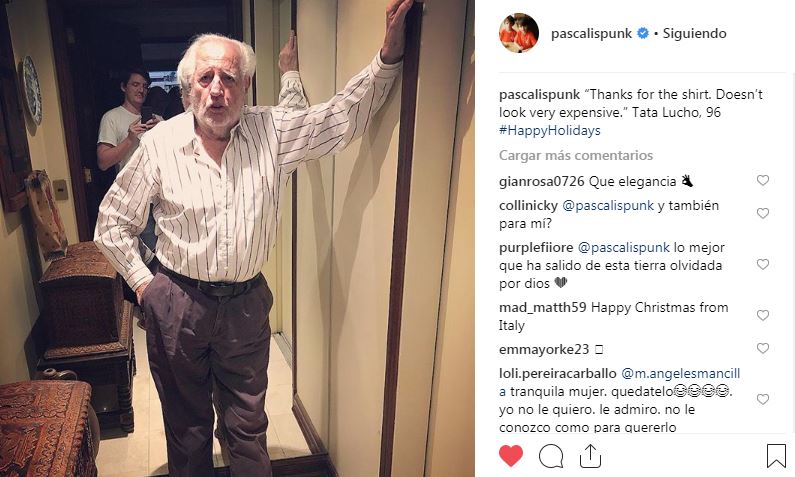Screen dimensions: 795x477
Task: Open the @pascalispunk mention in collinicky's comment
Action: coord(608,206)
